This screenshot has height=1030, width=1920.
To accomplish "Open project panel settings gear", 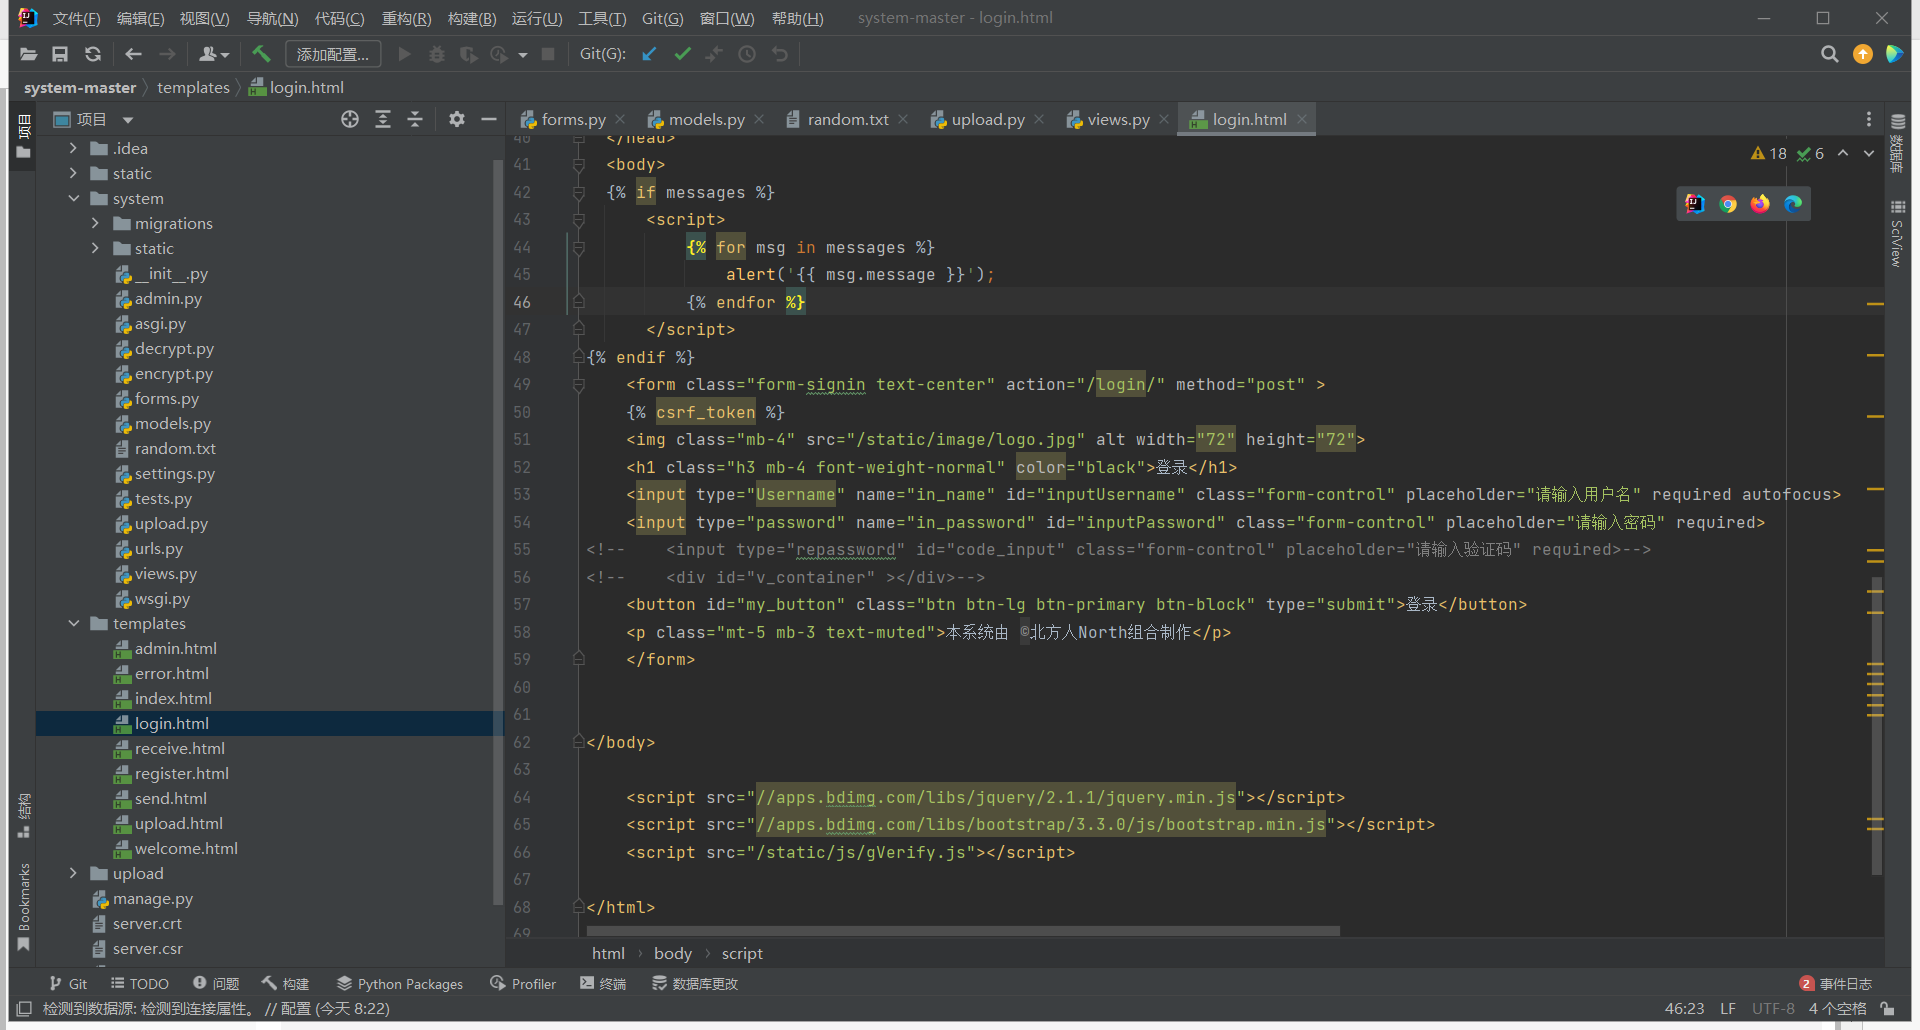I will click(456, 119).
